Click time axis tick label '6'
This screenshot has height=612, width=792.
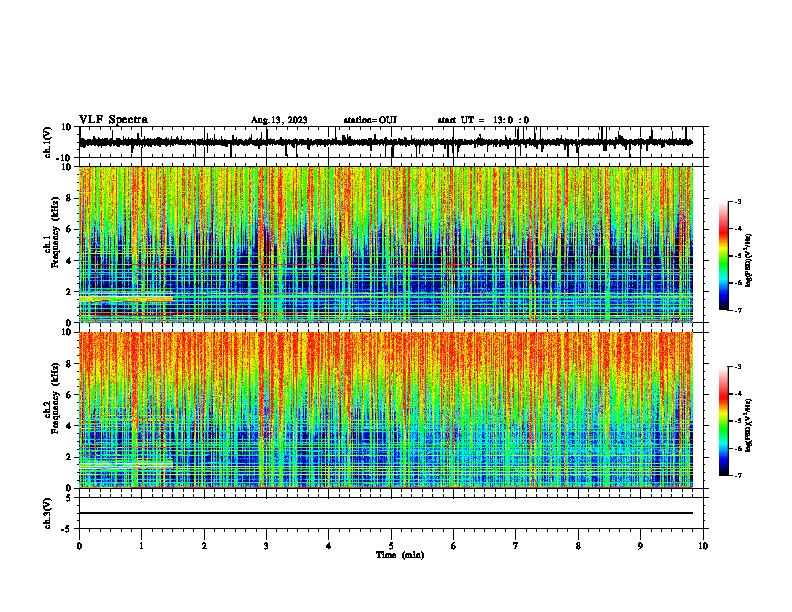[454, 546]
